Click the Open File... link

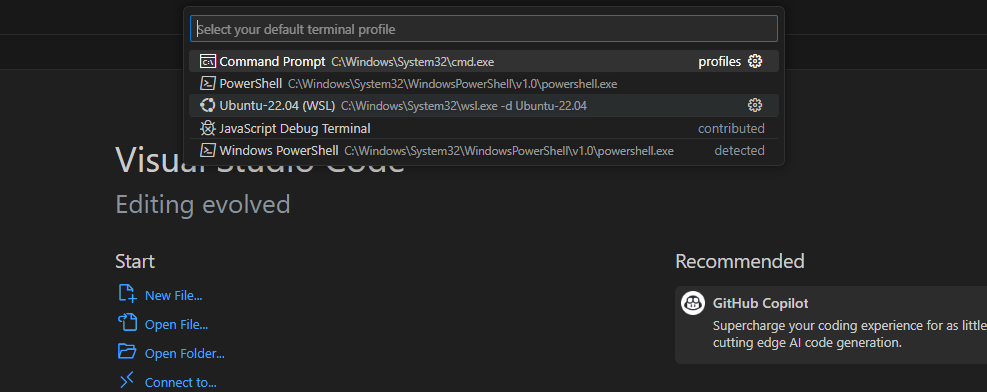click(176, 325)
